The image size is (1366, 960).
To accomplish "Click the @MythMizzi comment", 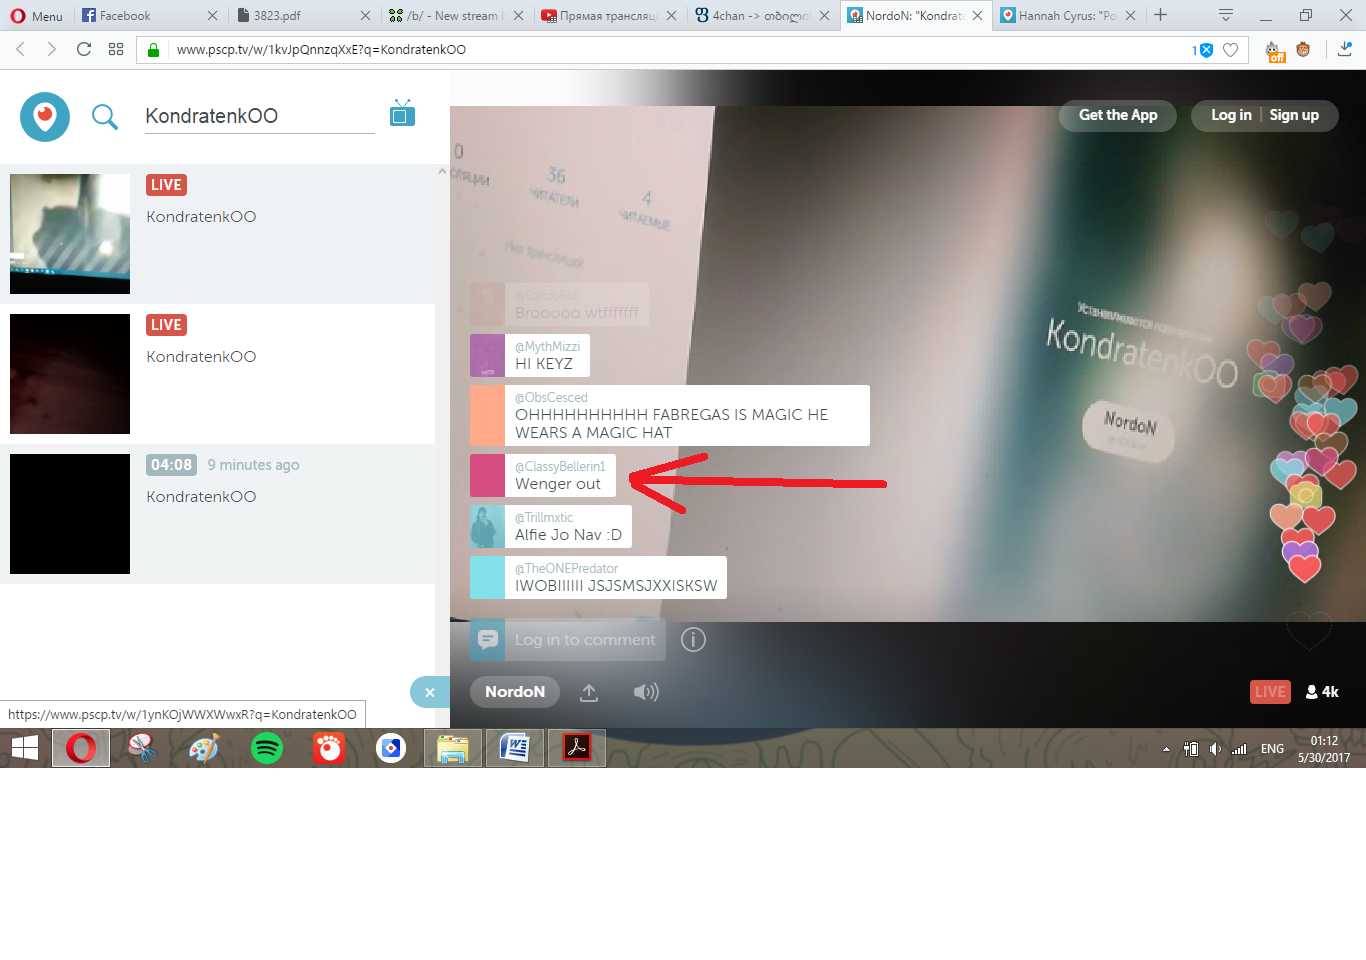I will 530,356.
